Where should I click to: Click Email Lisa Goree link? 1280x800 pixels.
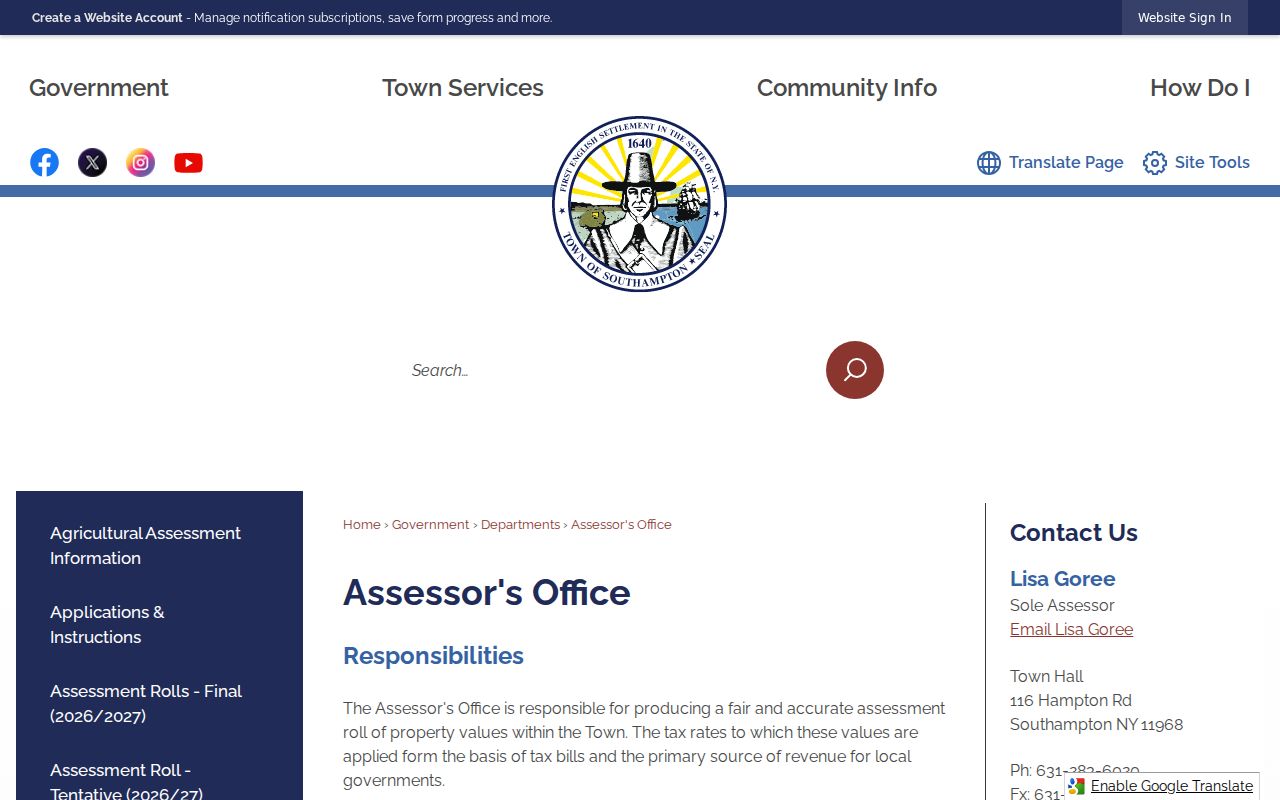click(x=1071, y=629)
